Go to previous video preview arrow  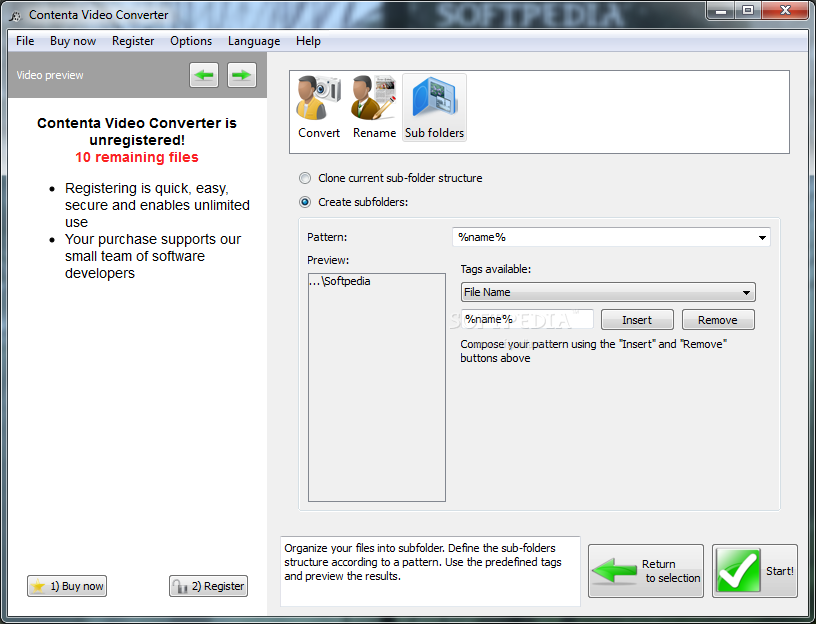[x=204, y=75]
